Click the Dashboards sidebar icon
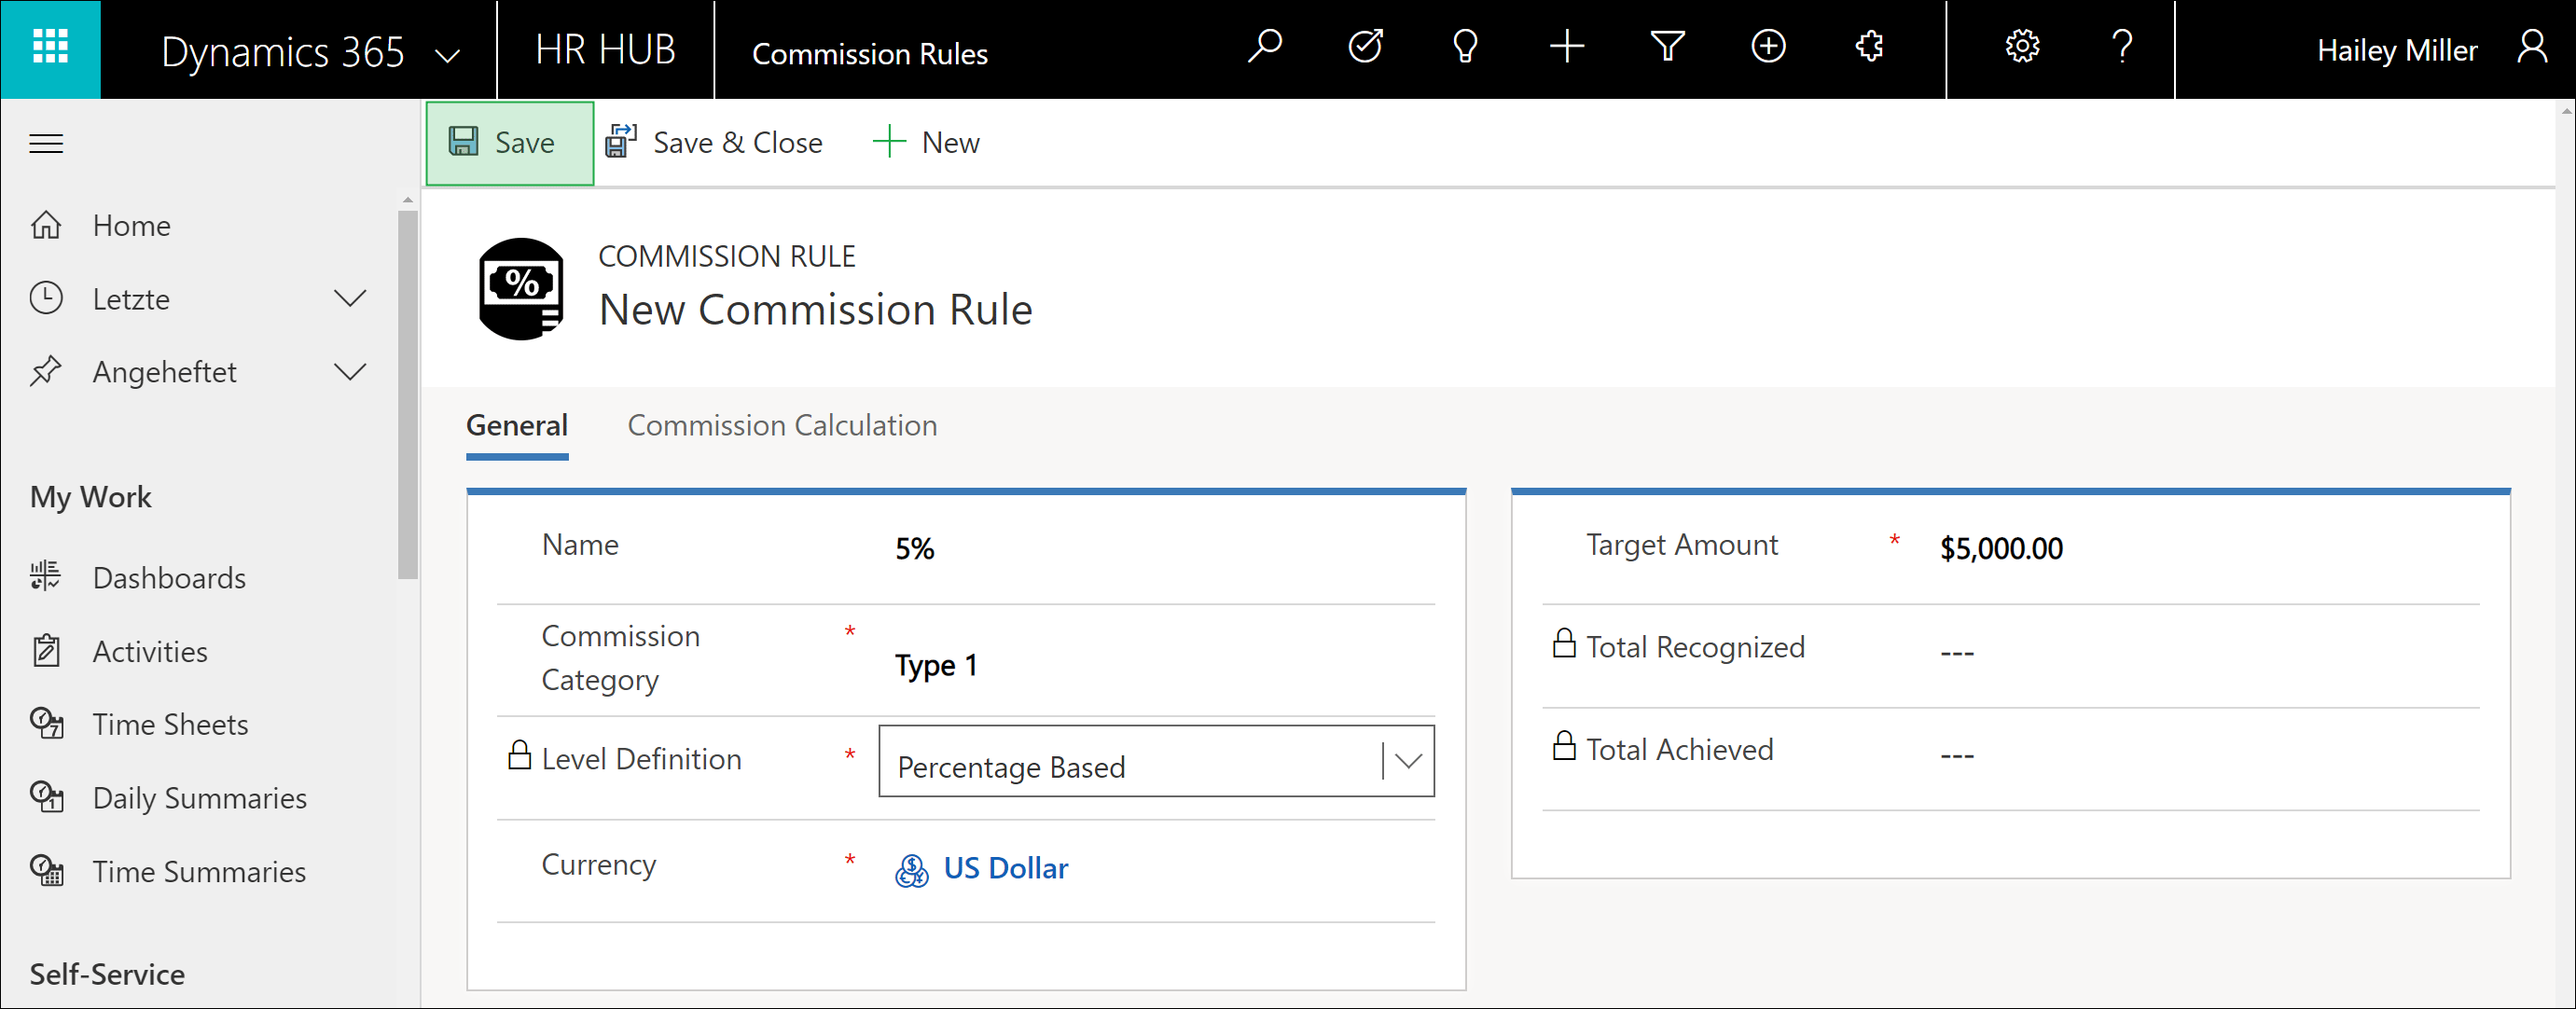 [x=46, y=577]
